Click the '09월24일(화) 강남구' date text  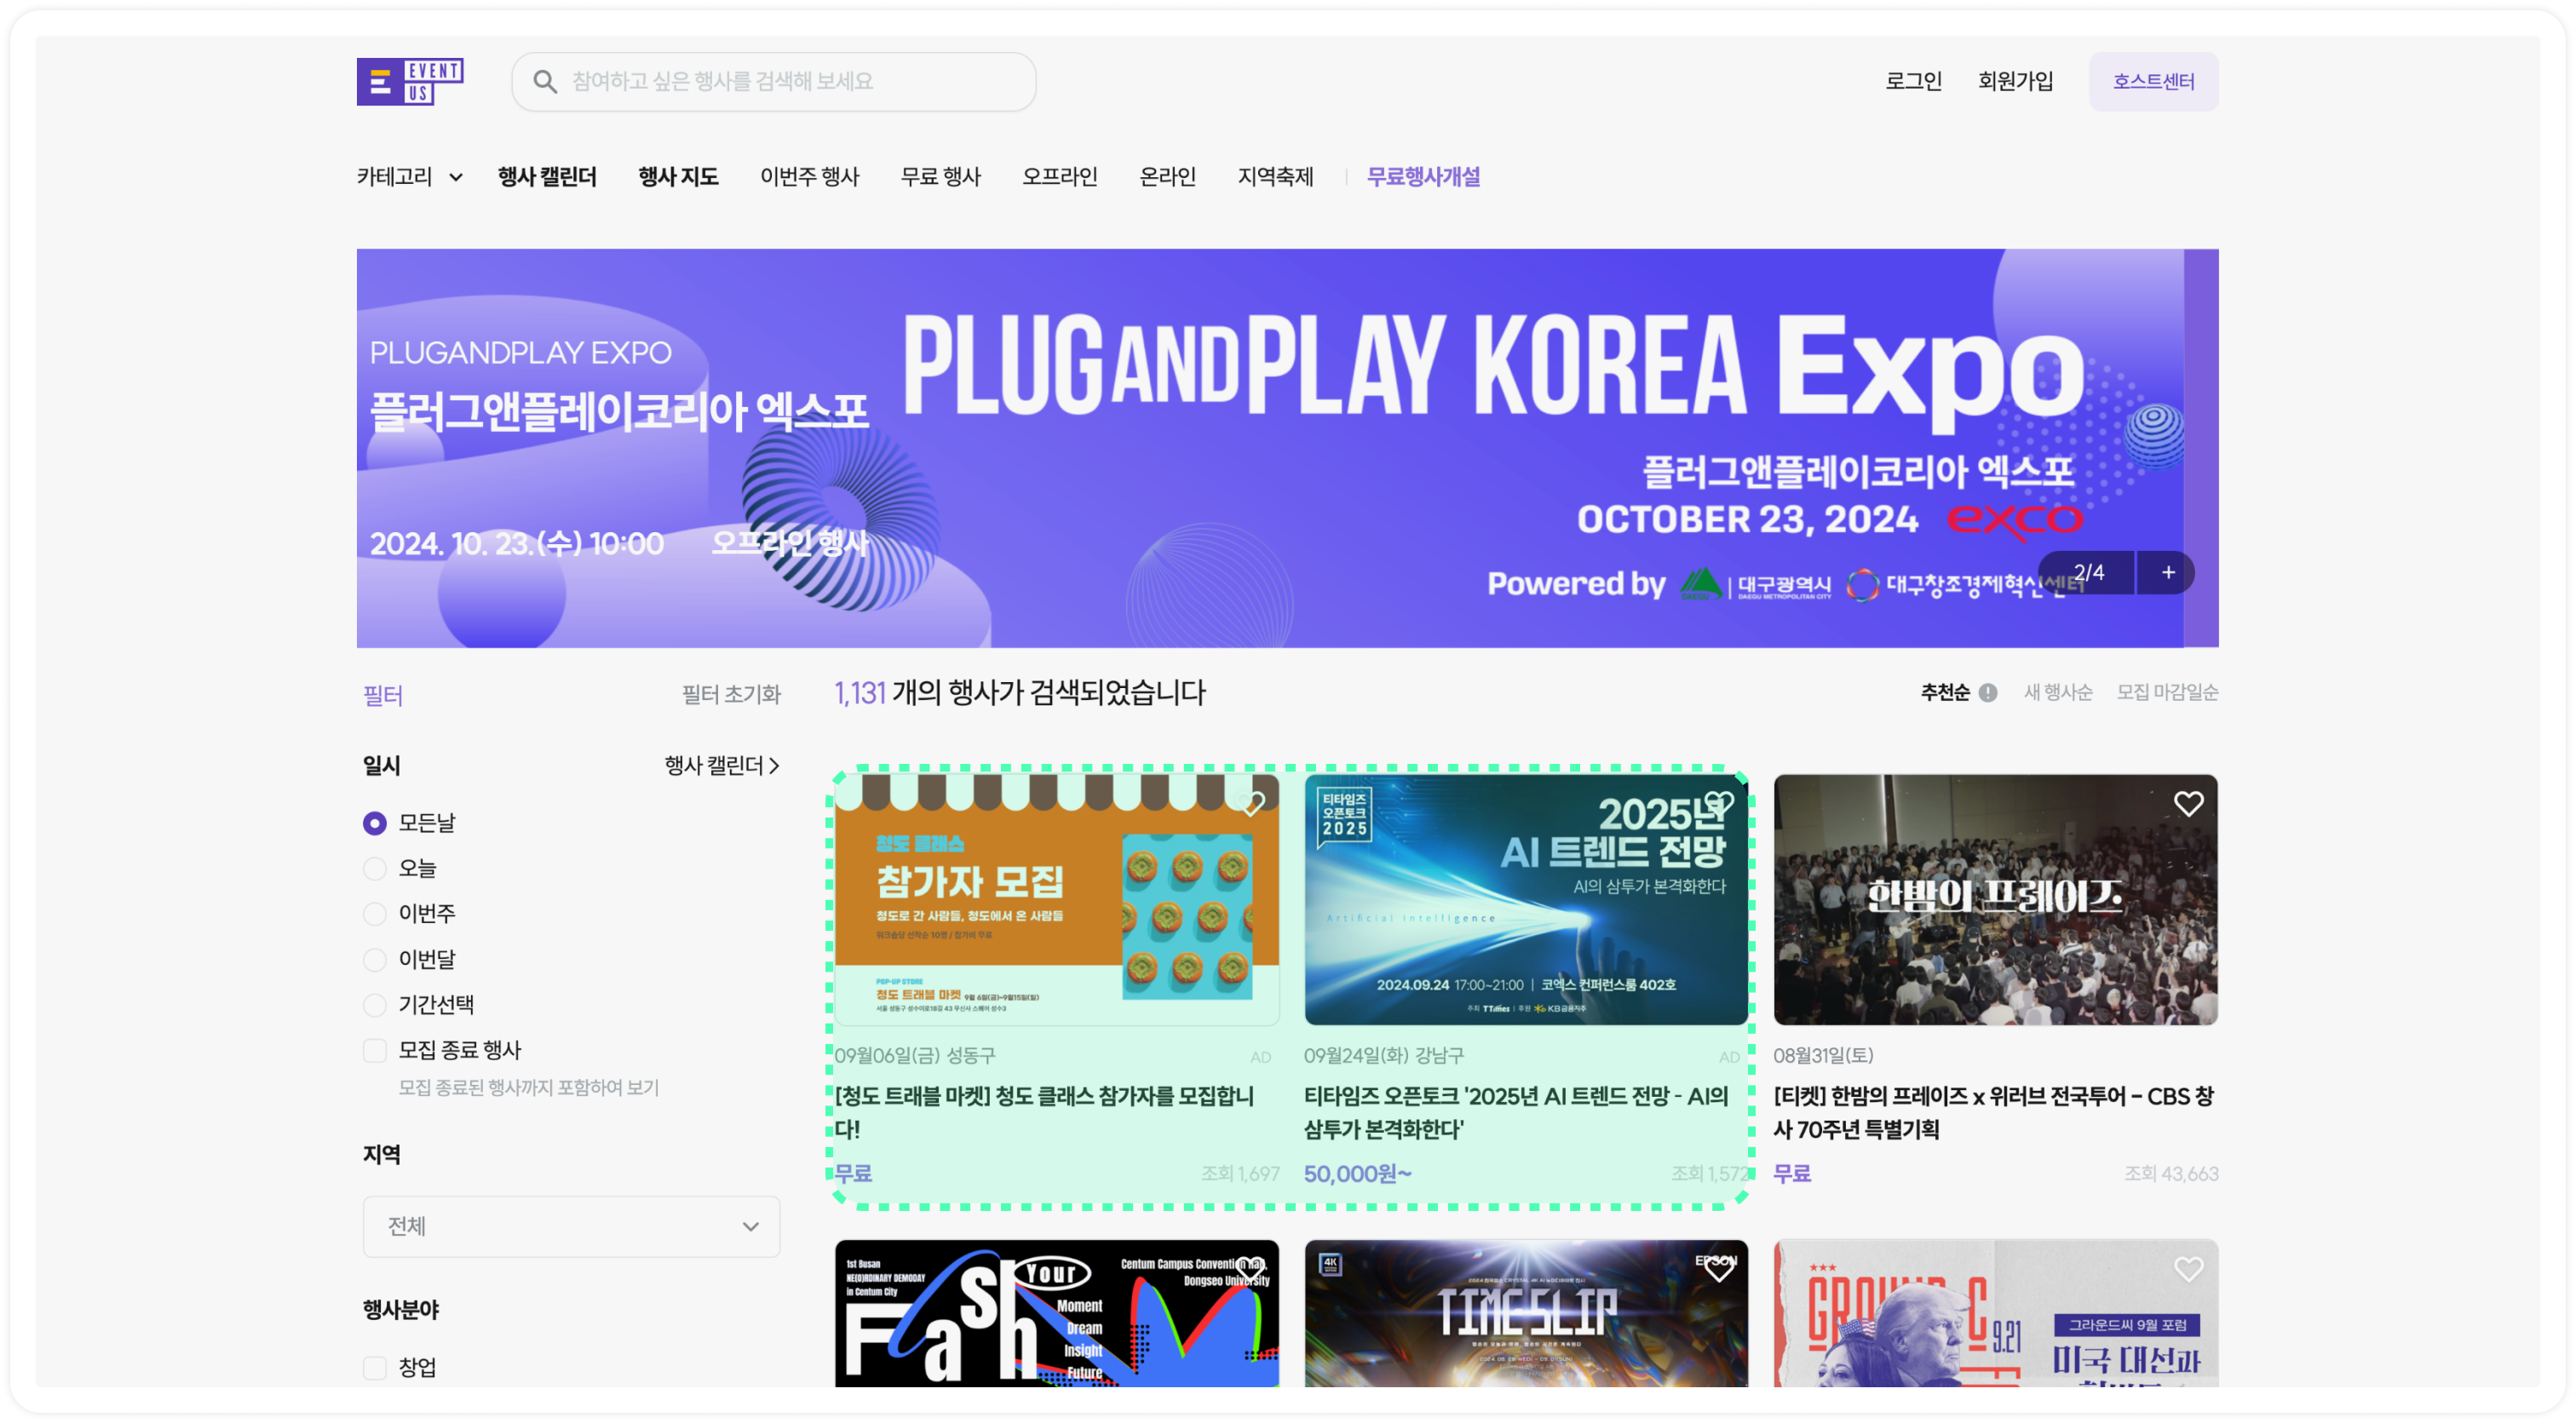point(1383,1055)
